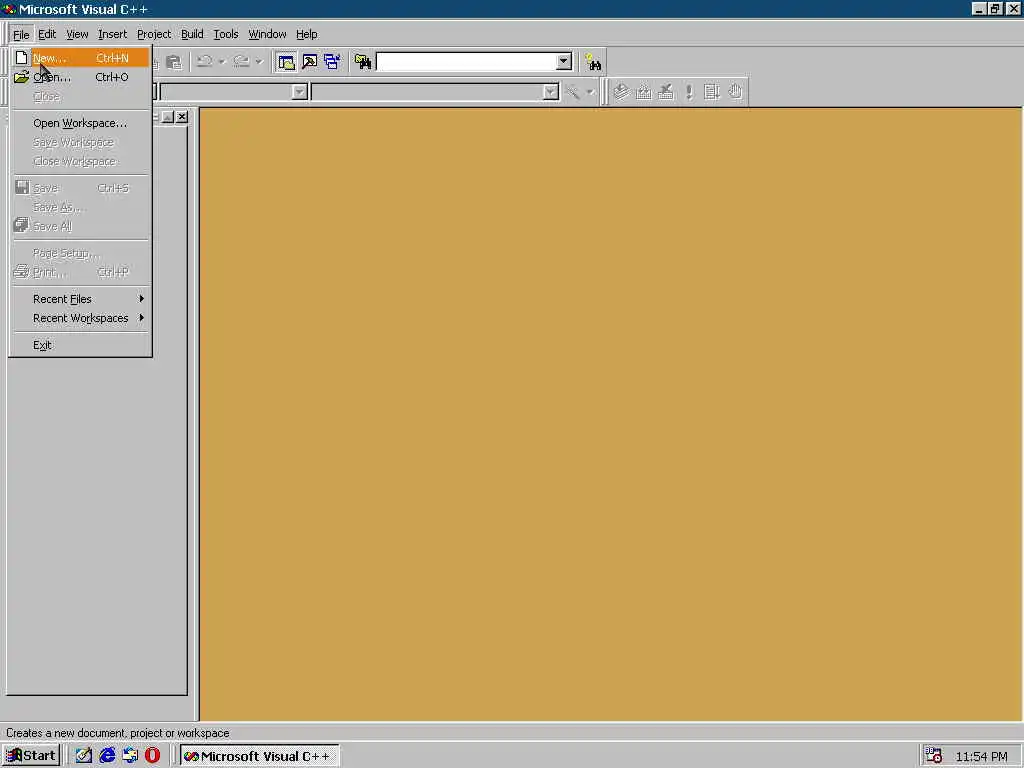Click the first quick launch notepad icon
The height and width of the screenshot is (768, 1024).
(84, 756)
